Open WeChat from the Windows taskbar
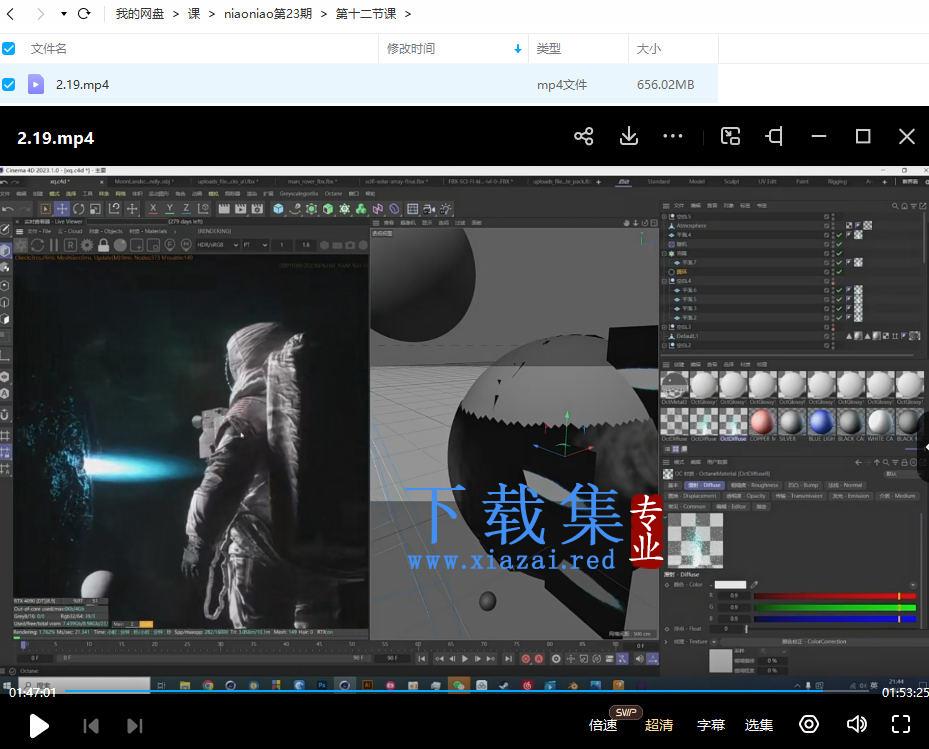The width and height of the screenshot is (929, 749). point(459,685)
